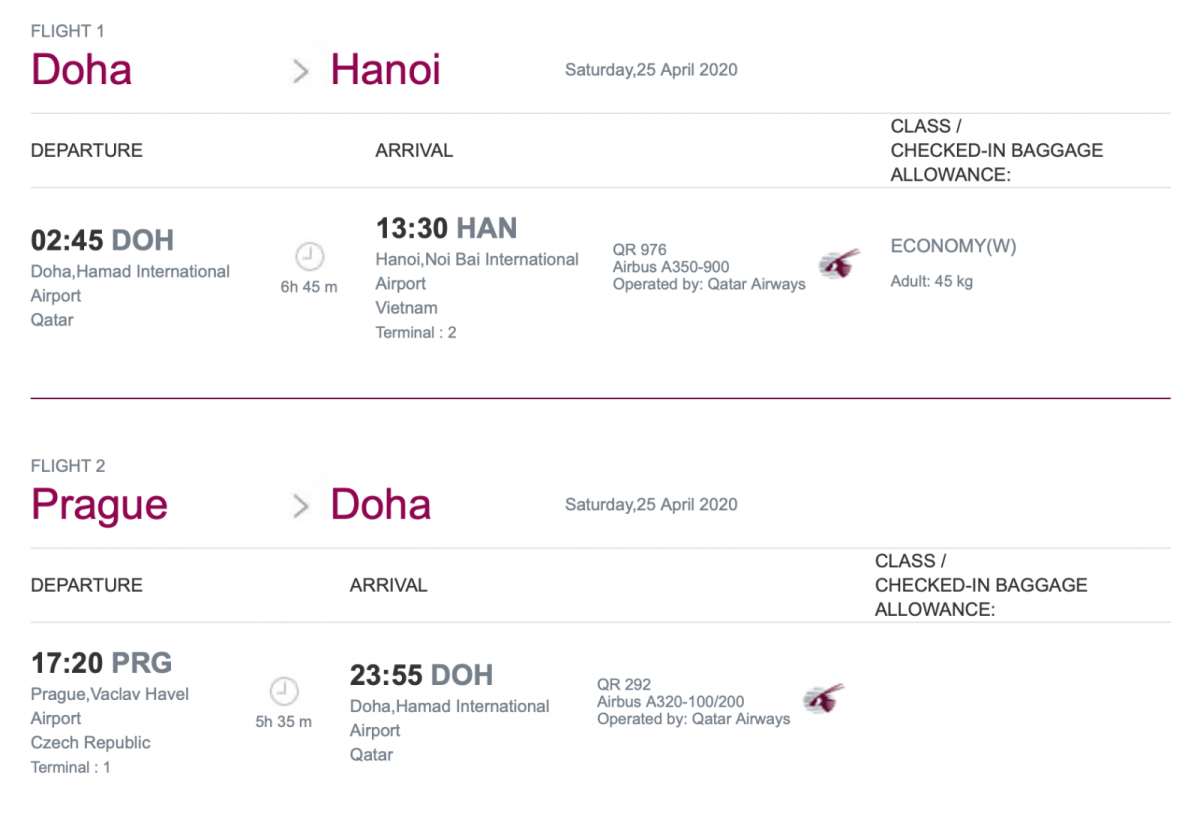This screenshot has height=814, width=1200.
Task: Click the Adult: 45 kg baggage allowance
Action: pos(931,282)
